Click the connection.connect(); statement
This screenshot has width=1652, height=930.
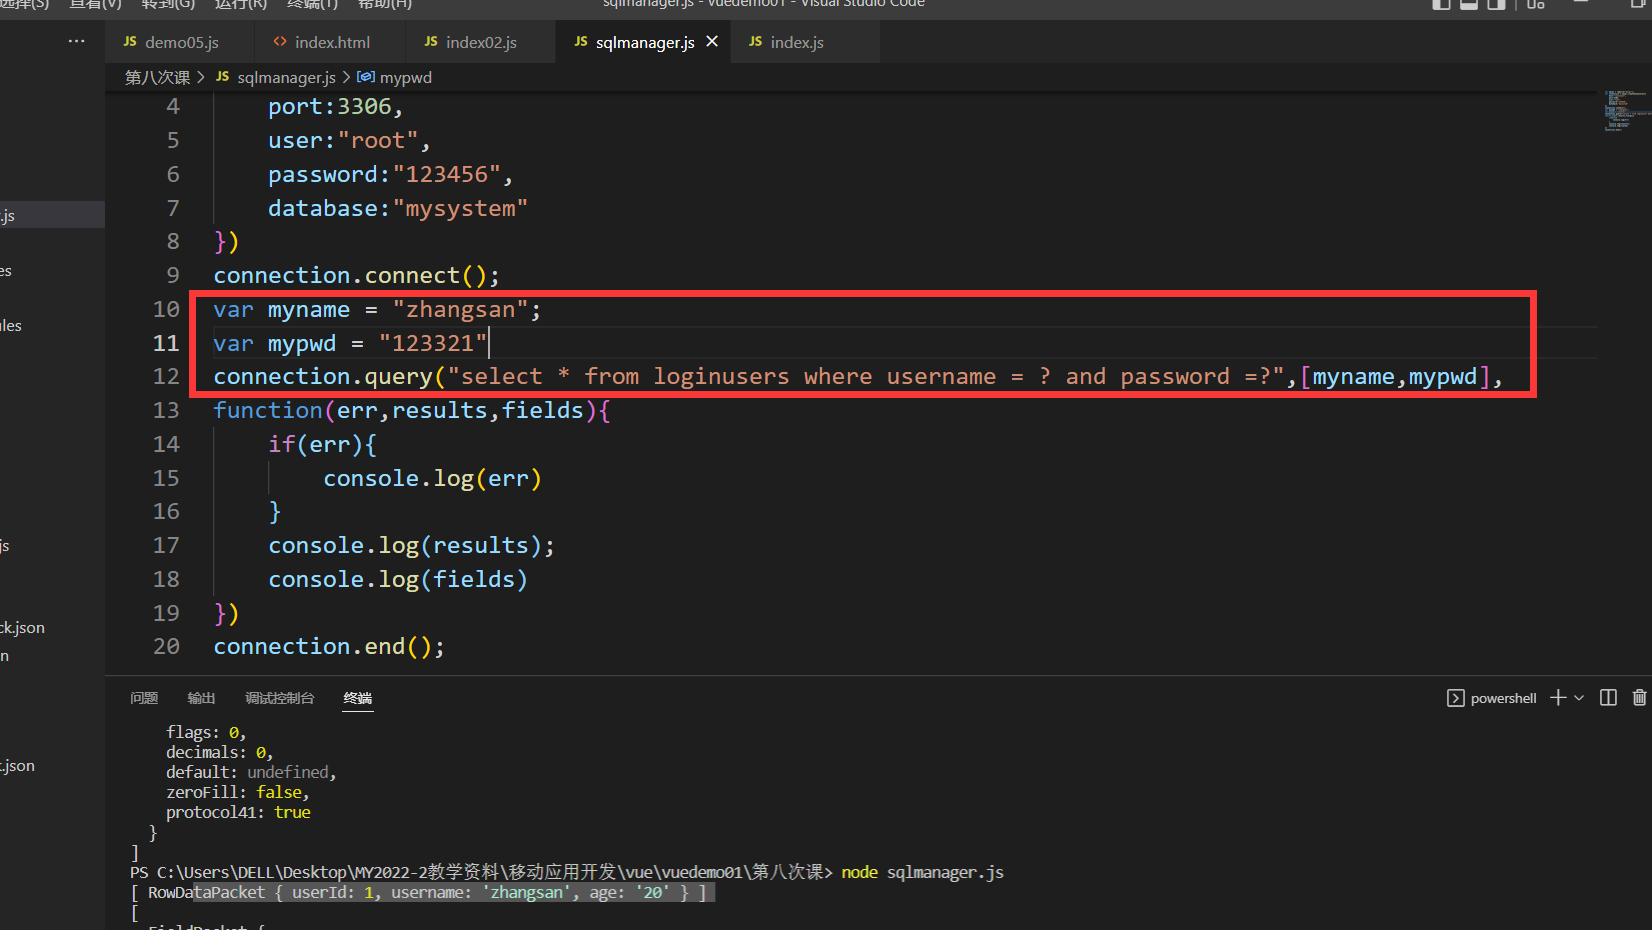click(x=356, y=275)
